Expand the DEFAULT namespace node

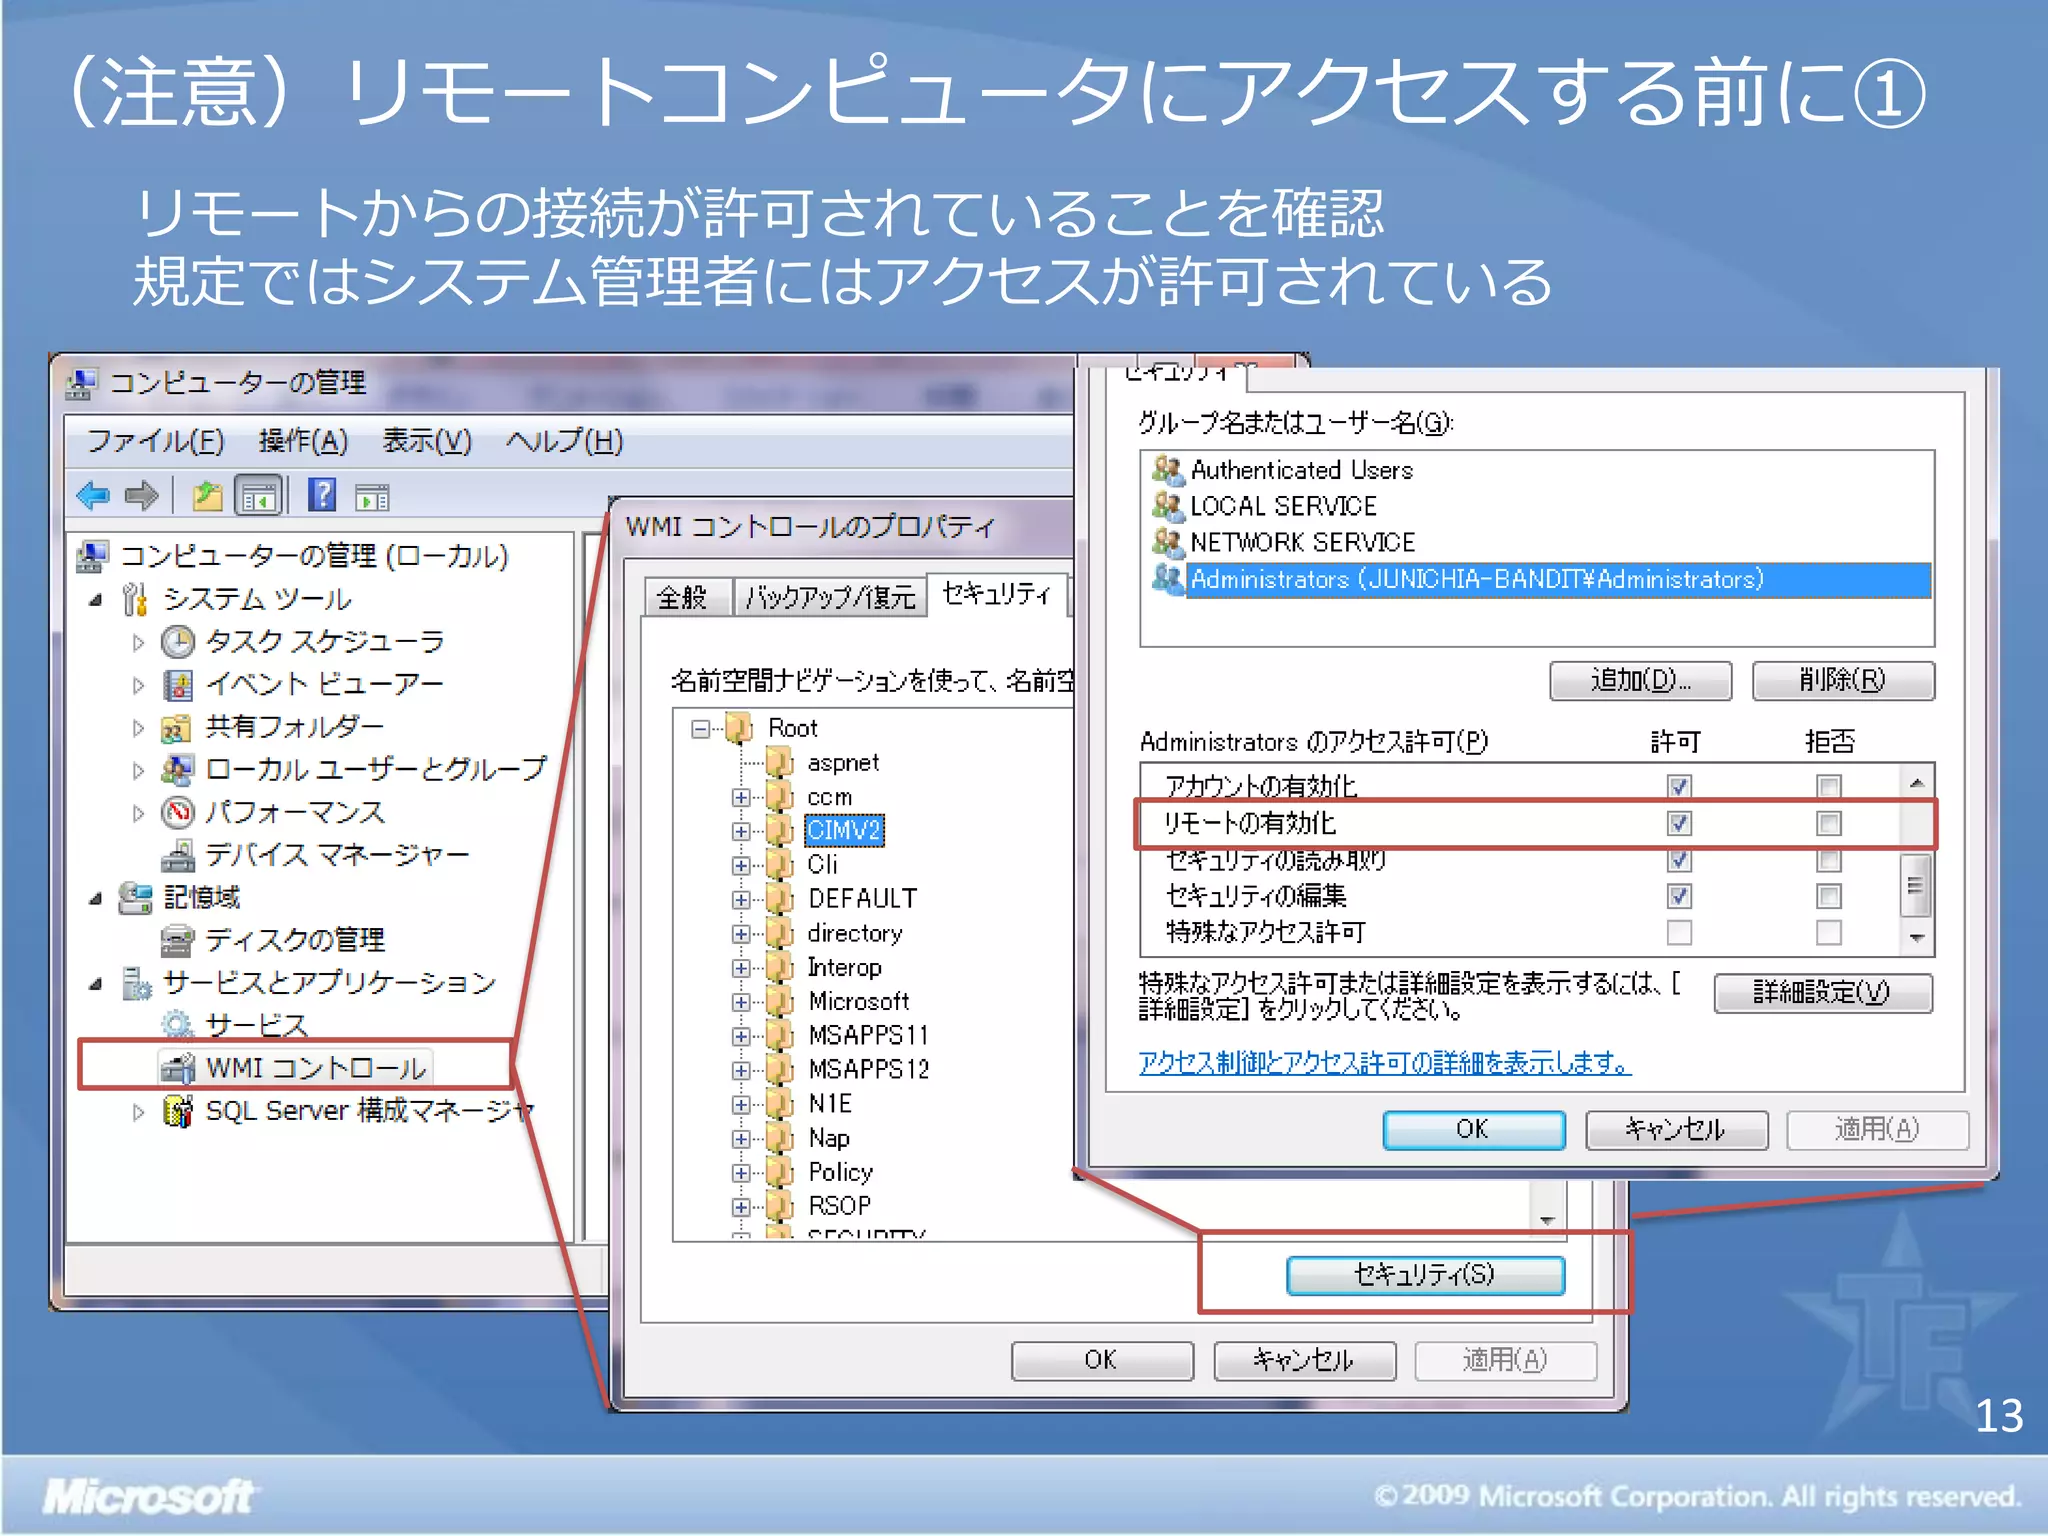(740, 899)
